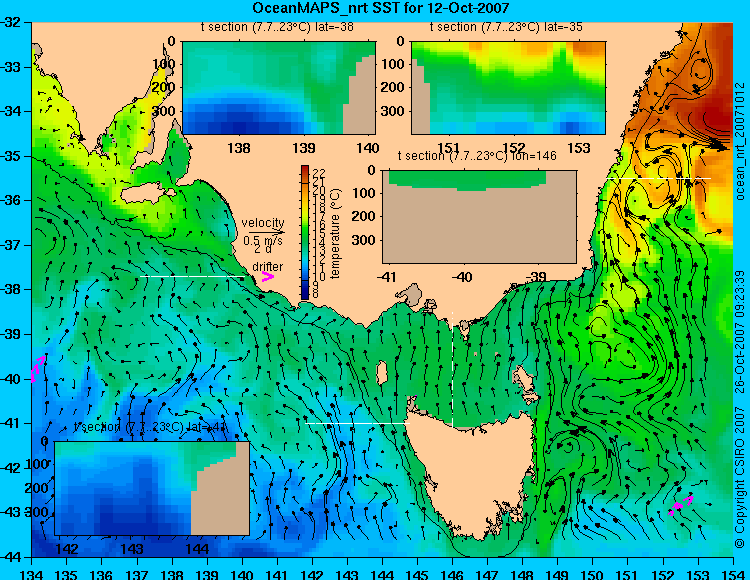750x580 pixels.
Task: Click the heading 't section (7.7..23°C) lat=-38'
Action: (277, 27)
